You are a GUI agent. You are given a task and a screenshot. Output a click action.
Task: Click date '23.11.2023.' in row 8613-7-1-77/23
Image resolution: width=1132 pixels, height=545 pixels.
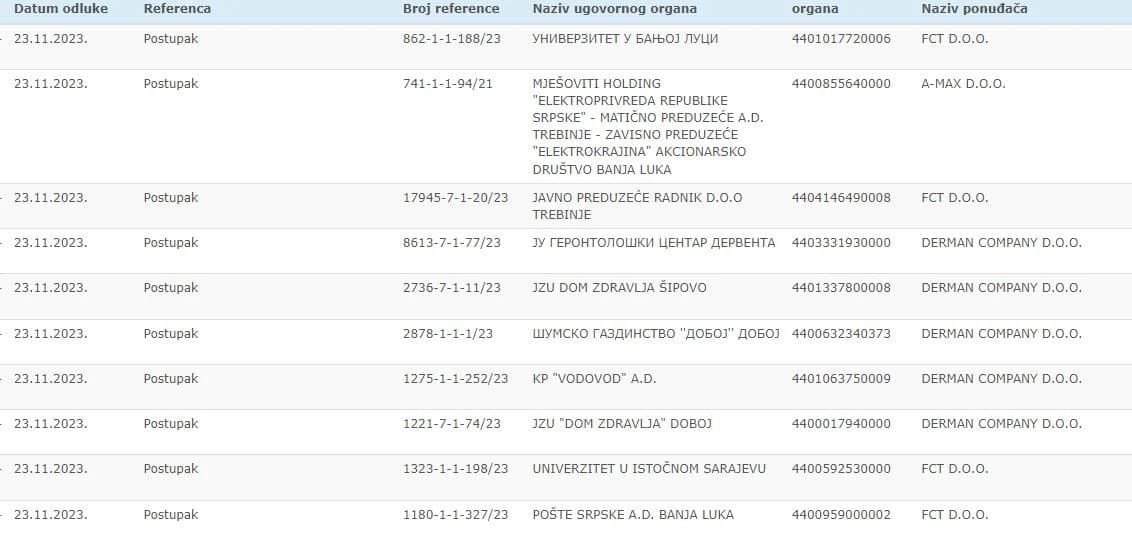[51, 243]
